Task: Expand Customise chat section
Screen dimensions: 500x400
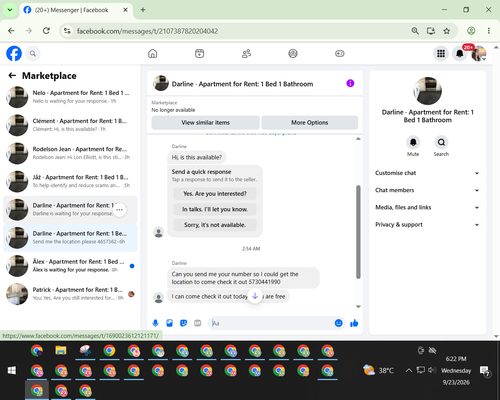Action: (x=427, y=173)
